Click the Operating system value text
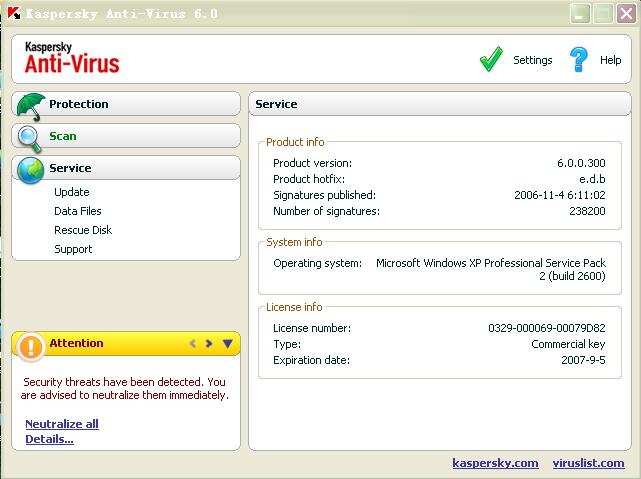The width and height of the screenshot is (641, 479). pyautogui.click(x=491, y=269)
